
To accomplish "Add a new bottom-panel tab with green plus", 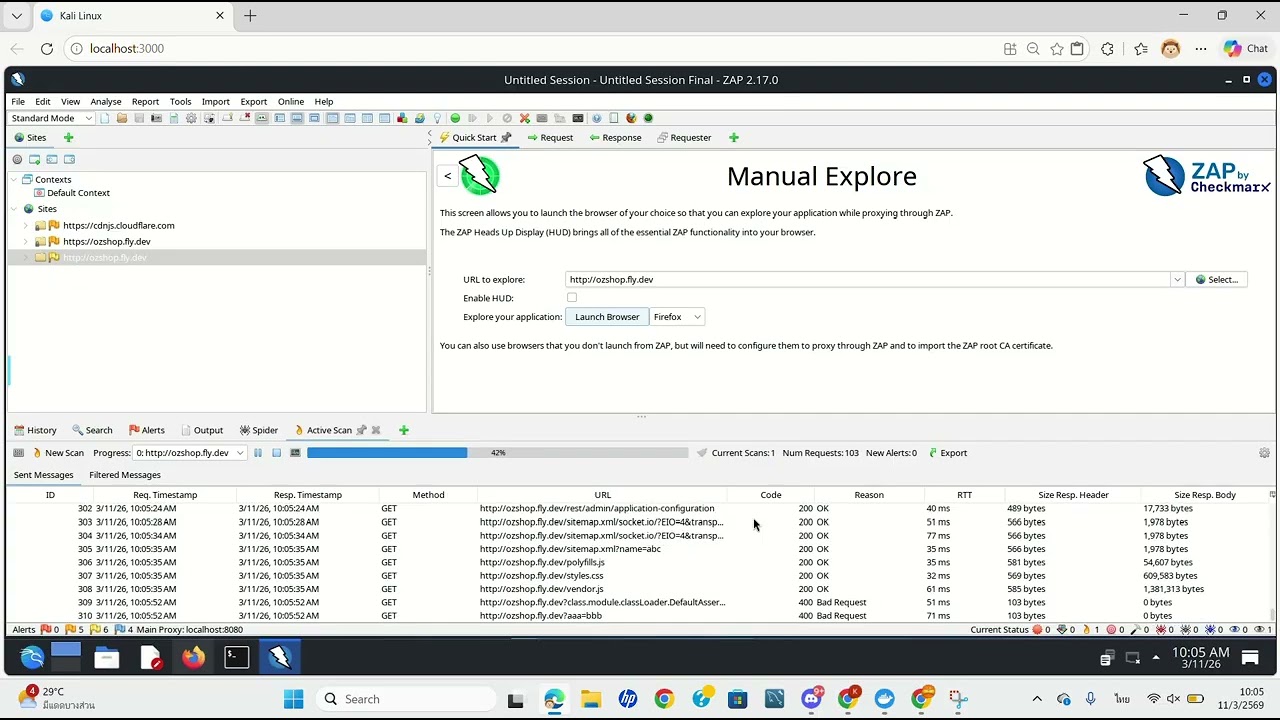I will pos(404,430).
